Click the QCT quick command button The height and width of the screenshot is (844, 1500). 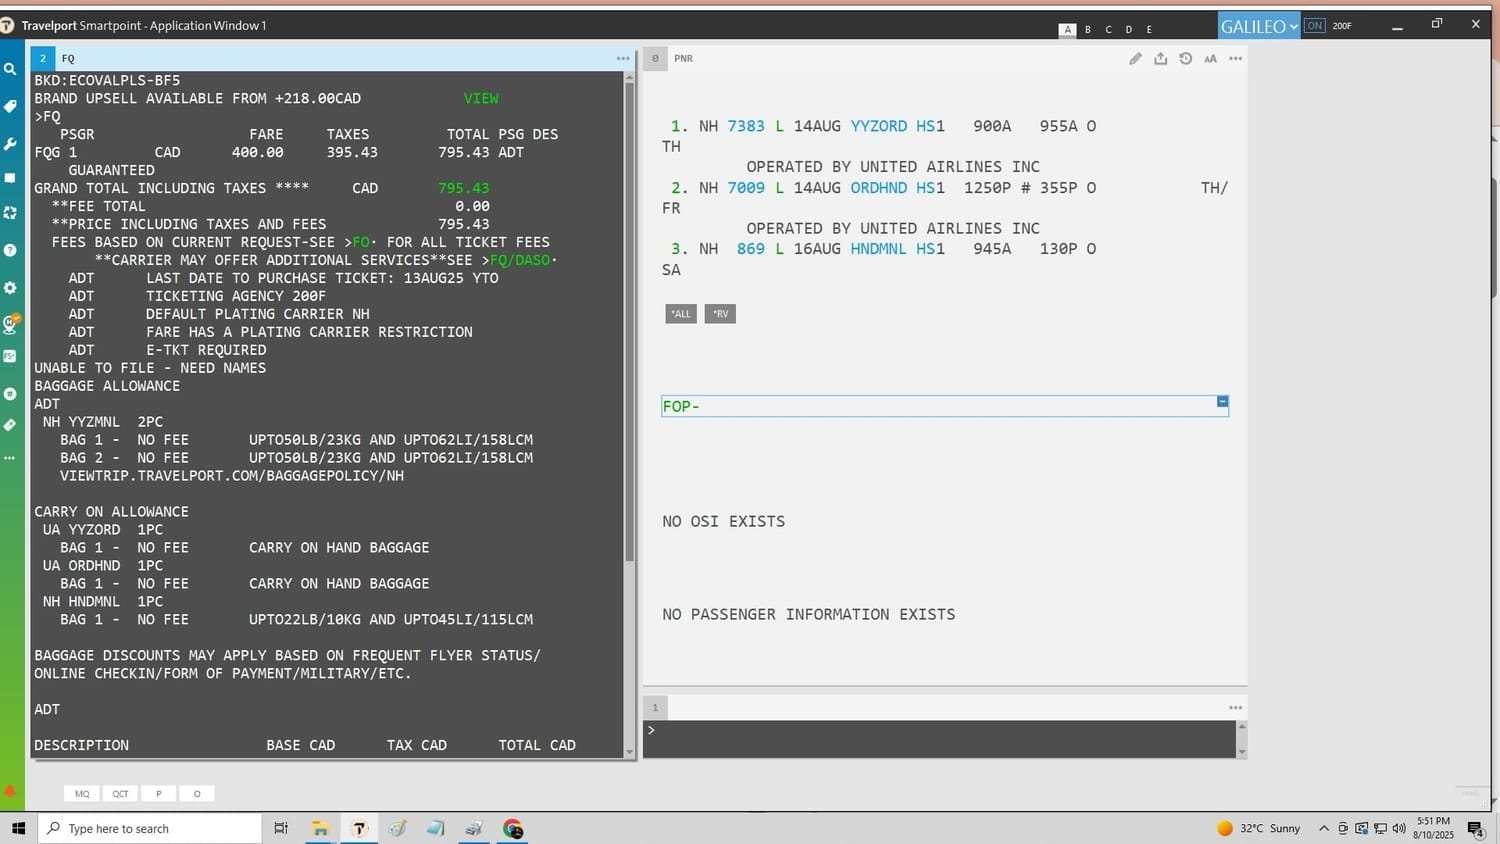point(120,794)
